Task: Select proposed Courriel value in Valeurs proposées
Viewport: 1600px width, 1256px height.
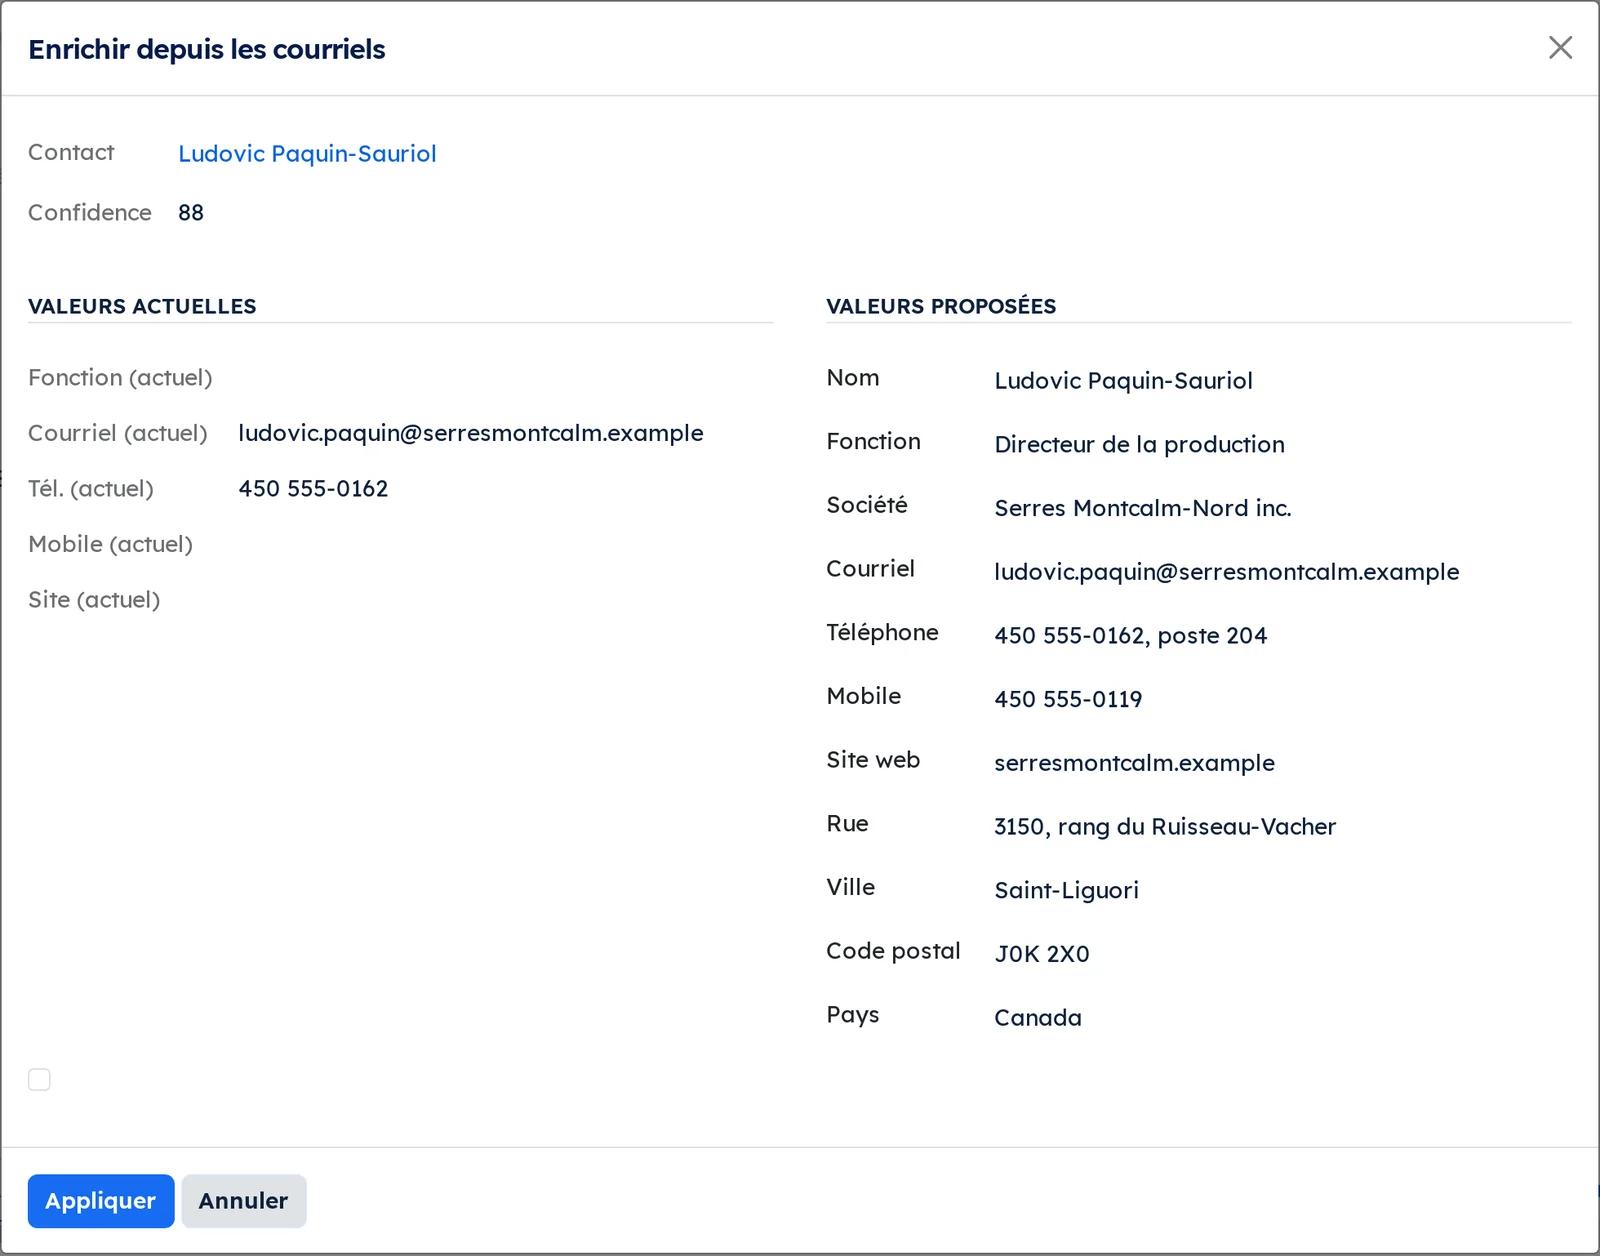Action: [1227, 572]
